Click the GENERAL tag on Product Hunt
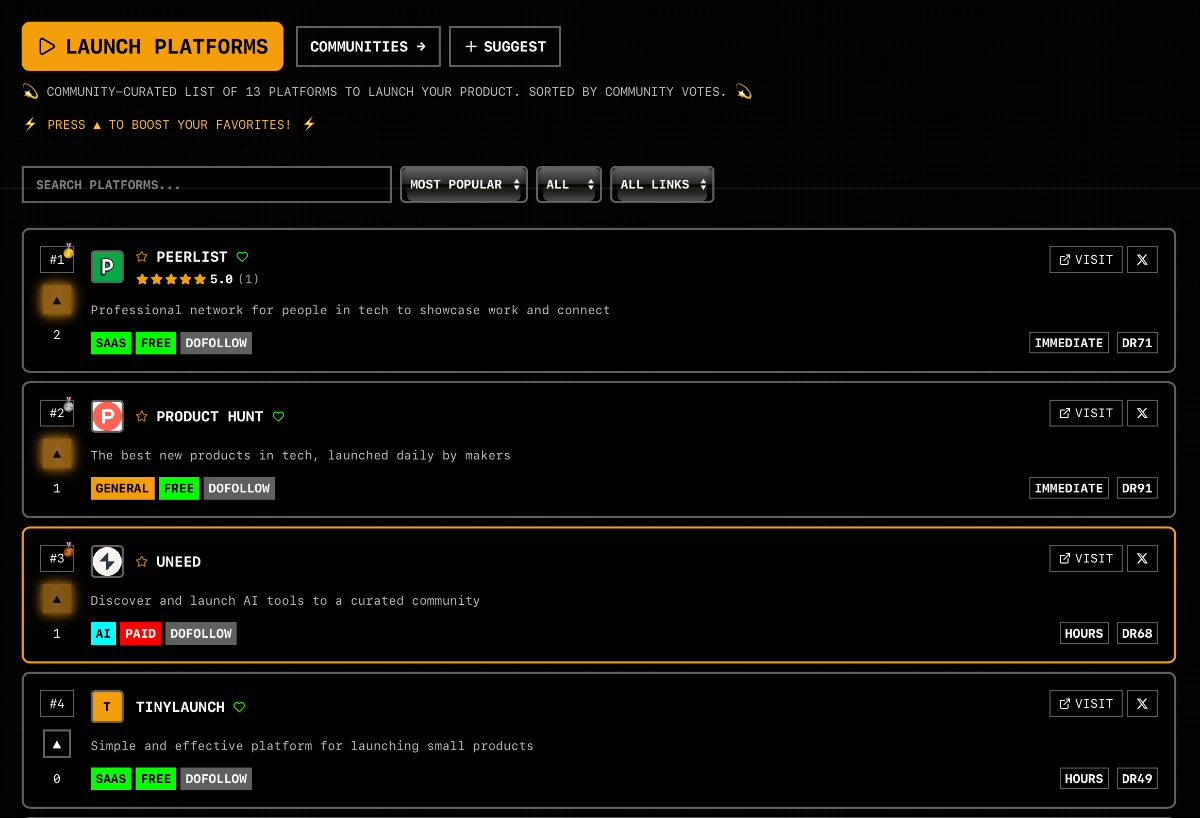The image size is (1200, 818). click(x=123, y=488)
